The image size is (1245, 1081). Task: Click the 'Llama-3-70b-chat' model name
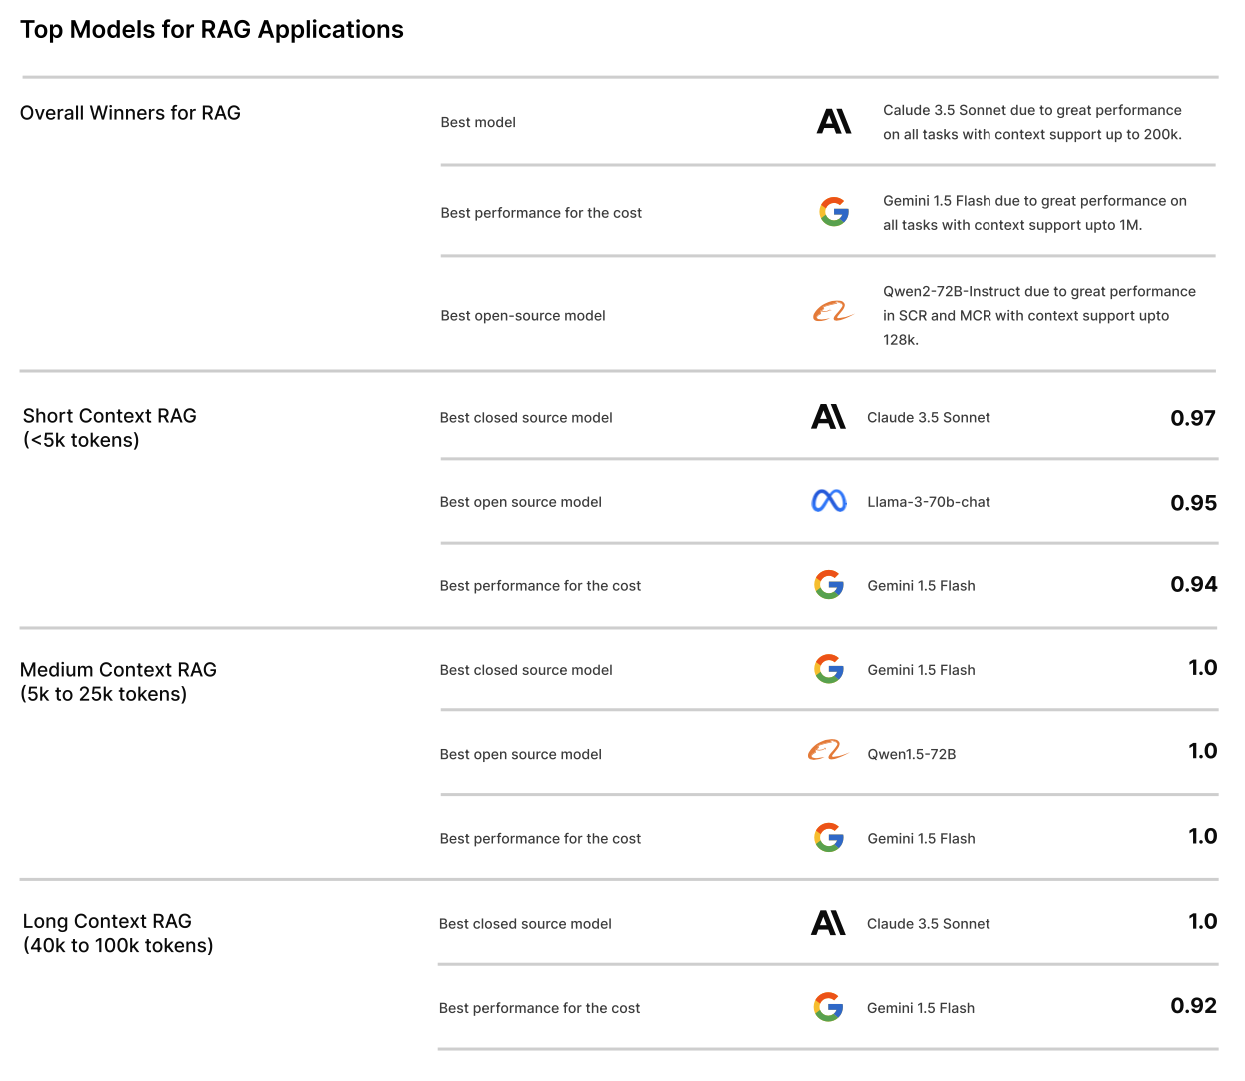click(x=928, y=502)
